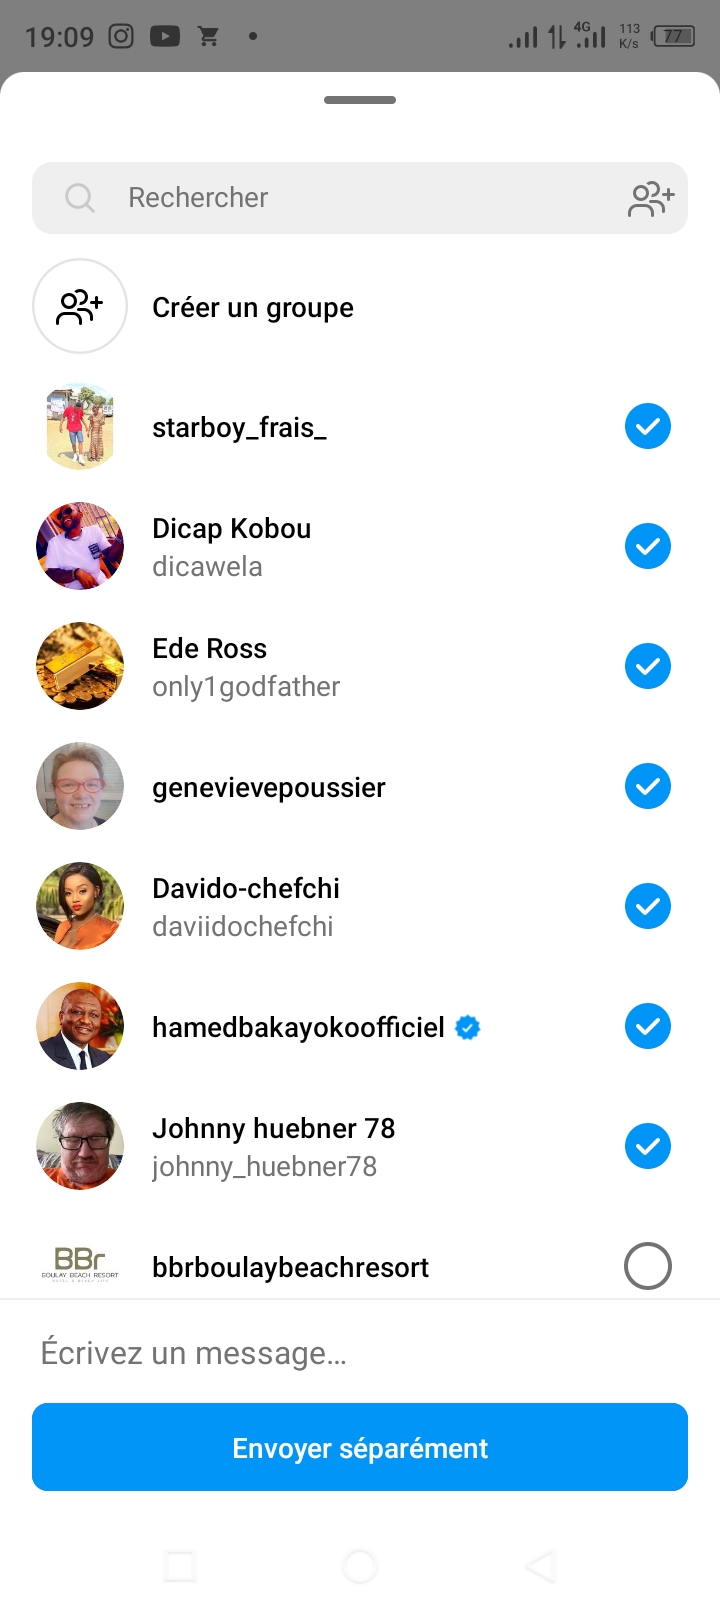The image size is (720, 1612).
Task: Uncheck Johnny huebner 78
Action: click(x=648, y=1146)
